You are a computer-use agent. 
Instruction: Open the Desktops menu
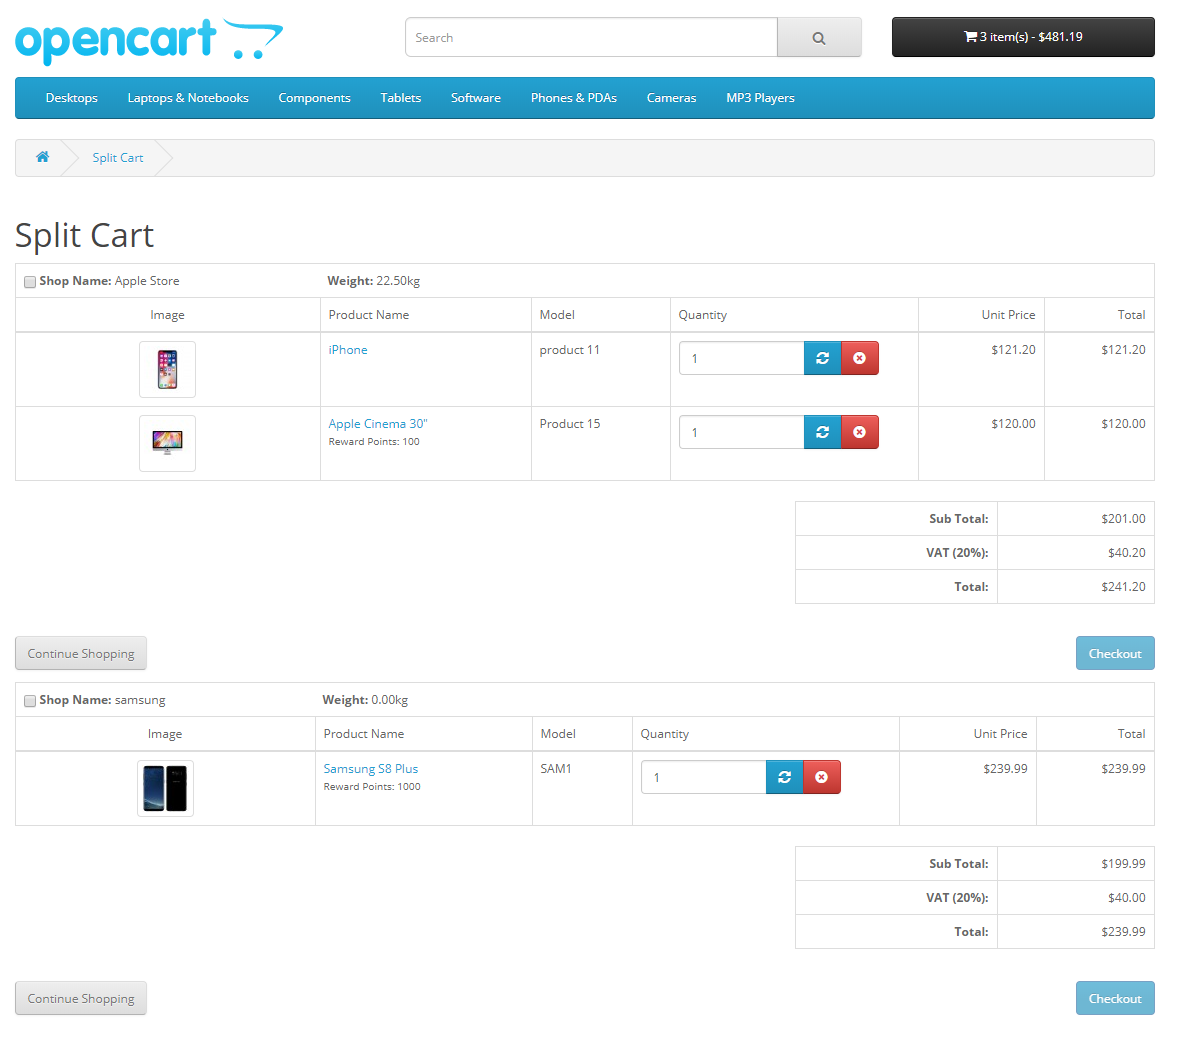point(72,98)
